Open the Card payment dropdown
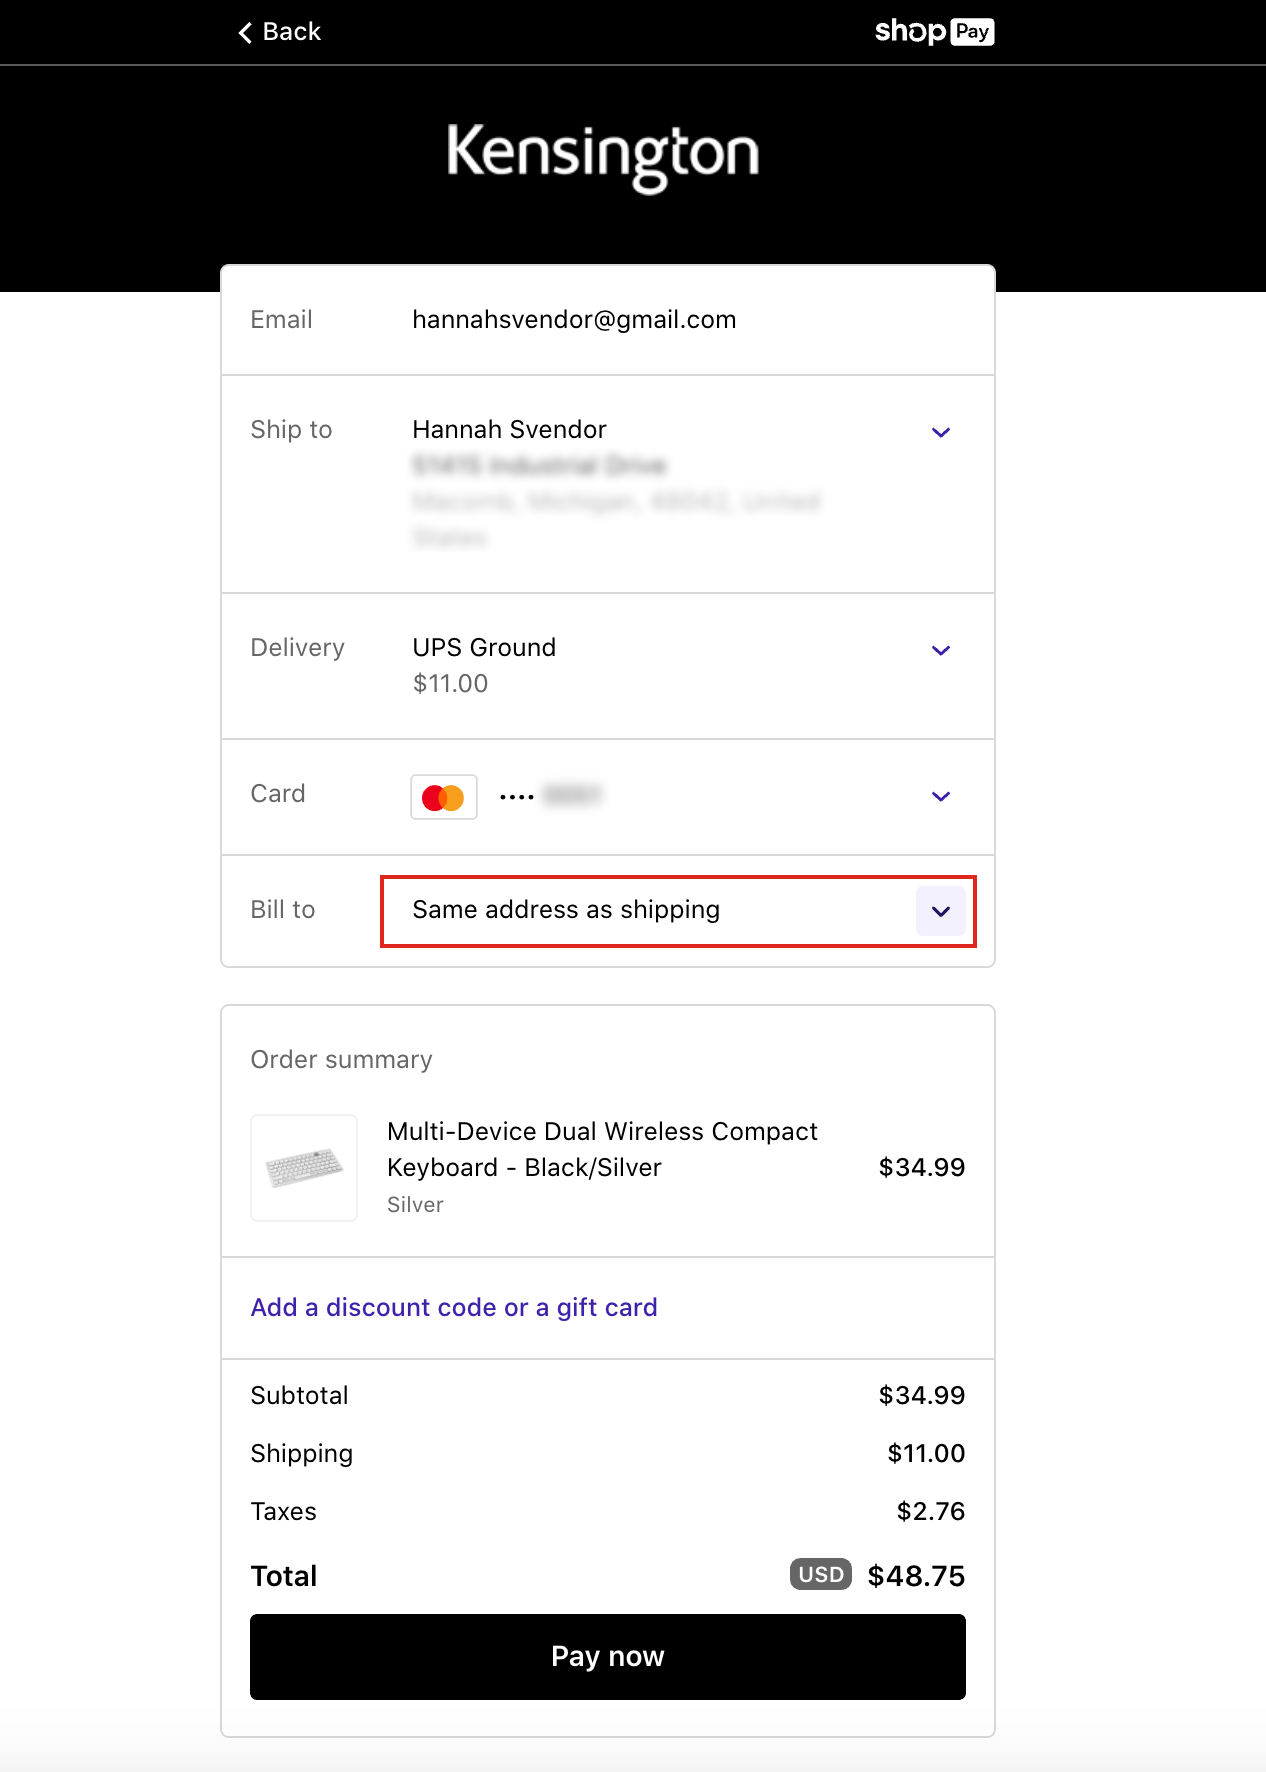Viewport: 1266px width, 1772px height. (940, 796)
